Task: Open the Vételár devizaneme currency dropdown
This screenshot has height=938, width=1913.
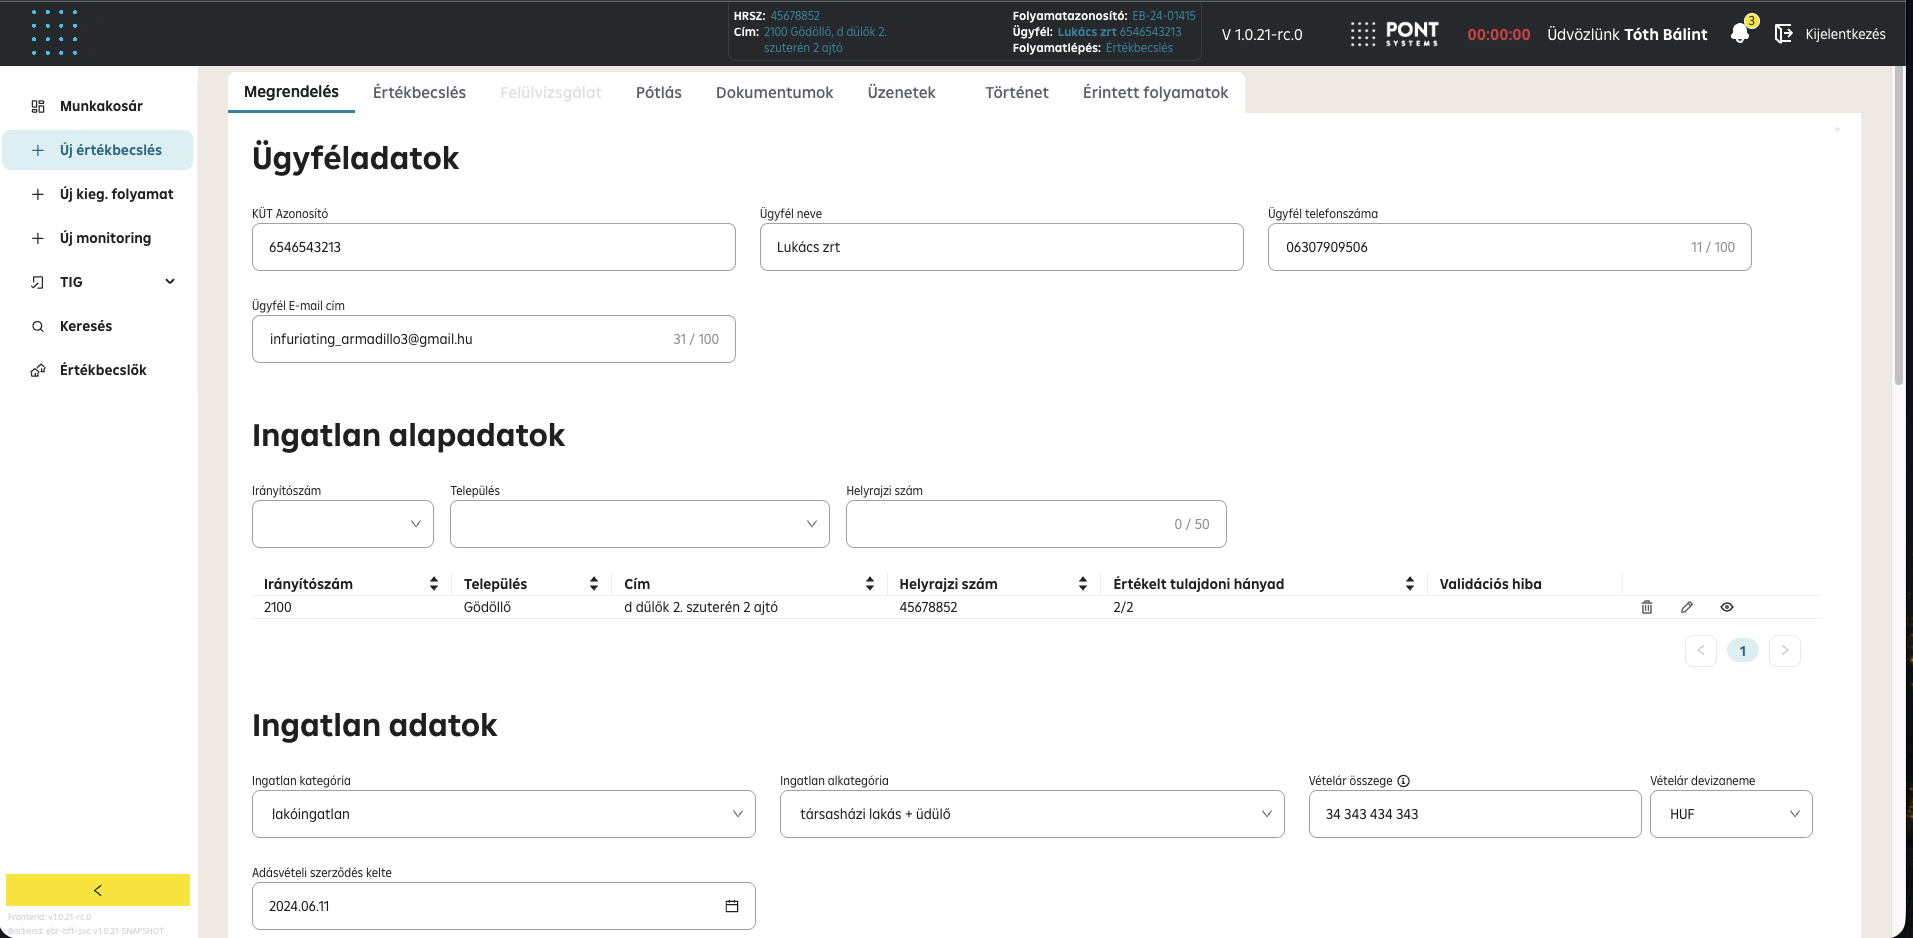Action: tap(1730, 814)
